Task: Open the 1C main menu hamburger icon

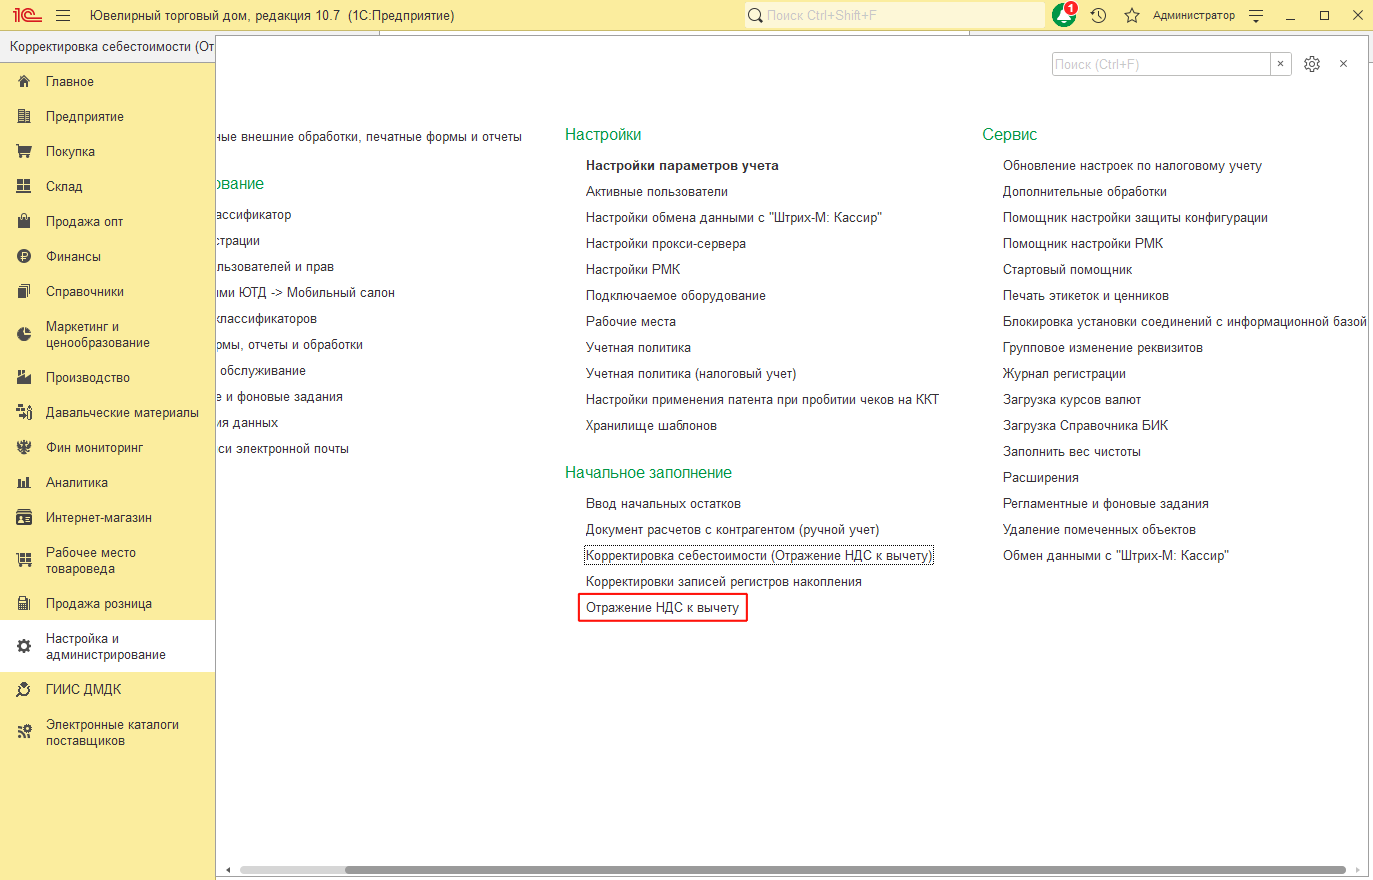Action: (x=64, y=15)
